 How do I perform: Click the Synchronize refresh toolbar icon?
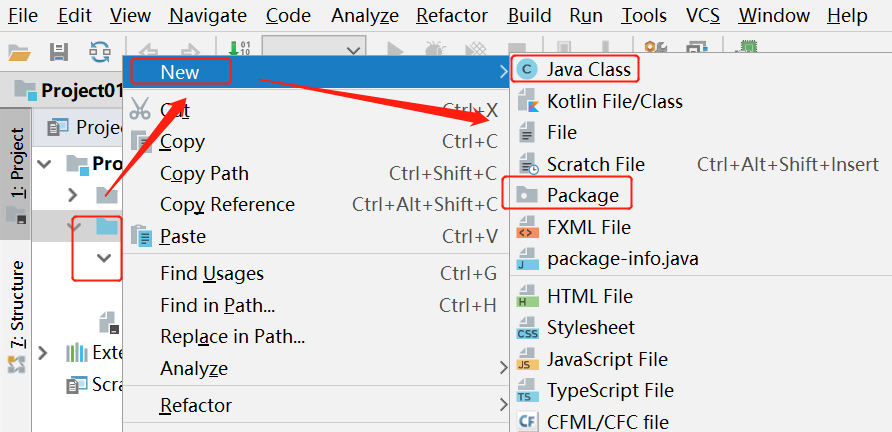coord(100,51)
